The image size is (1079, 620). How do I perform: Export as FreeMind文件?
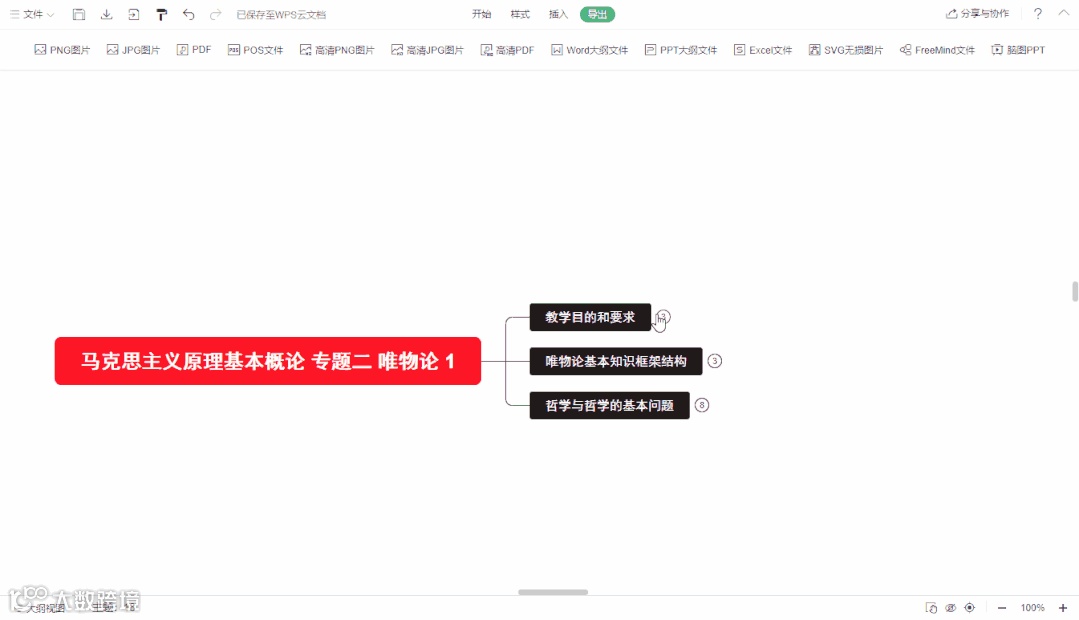pyautogui.click(x=937, y=50)
